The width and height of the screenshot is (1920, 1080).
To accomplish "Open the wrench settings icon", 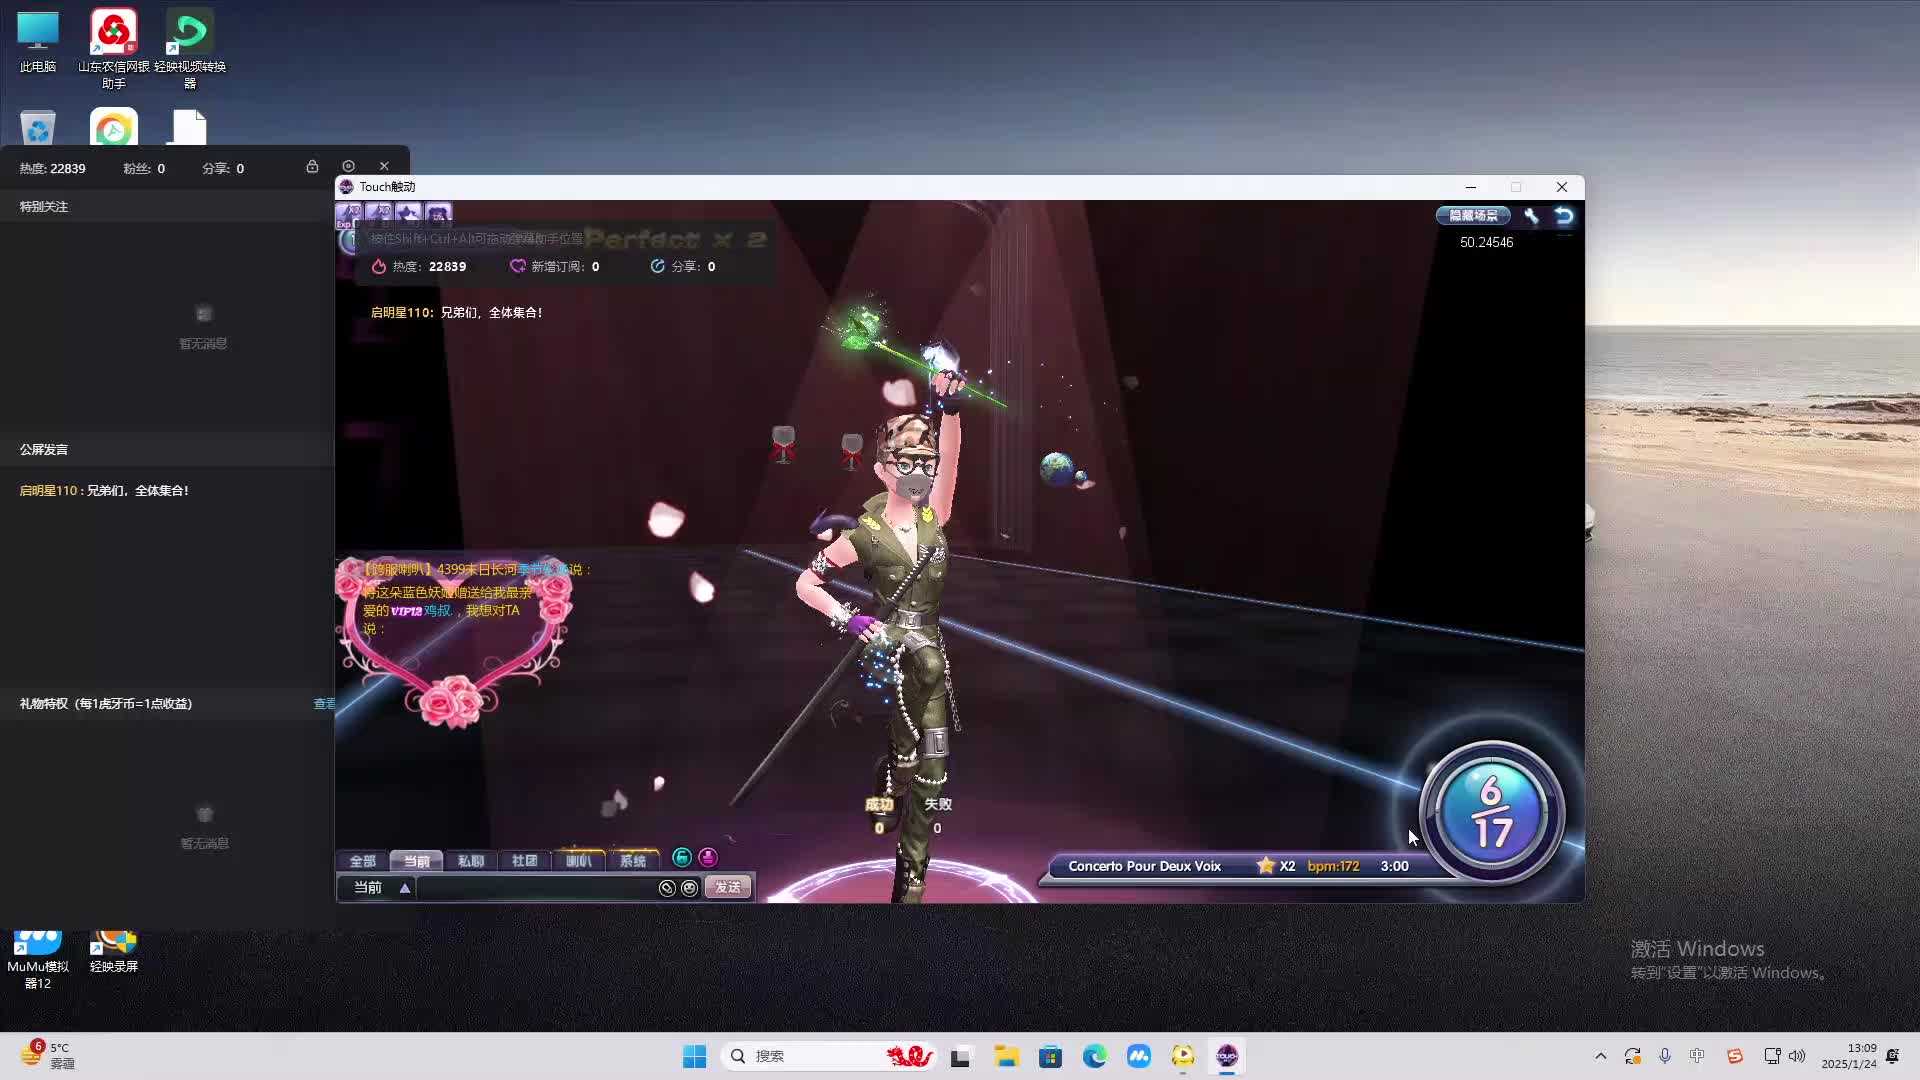I will [1531, 215].
